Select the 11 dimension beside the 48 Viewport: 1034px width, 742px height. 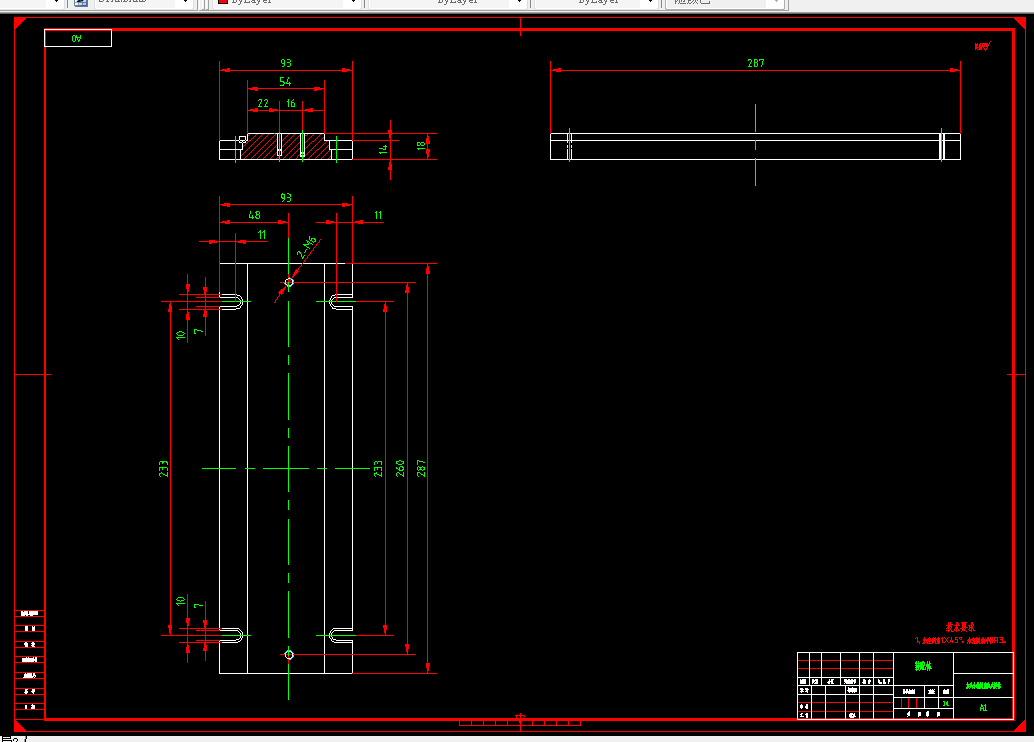[x=262, y=235]
